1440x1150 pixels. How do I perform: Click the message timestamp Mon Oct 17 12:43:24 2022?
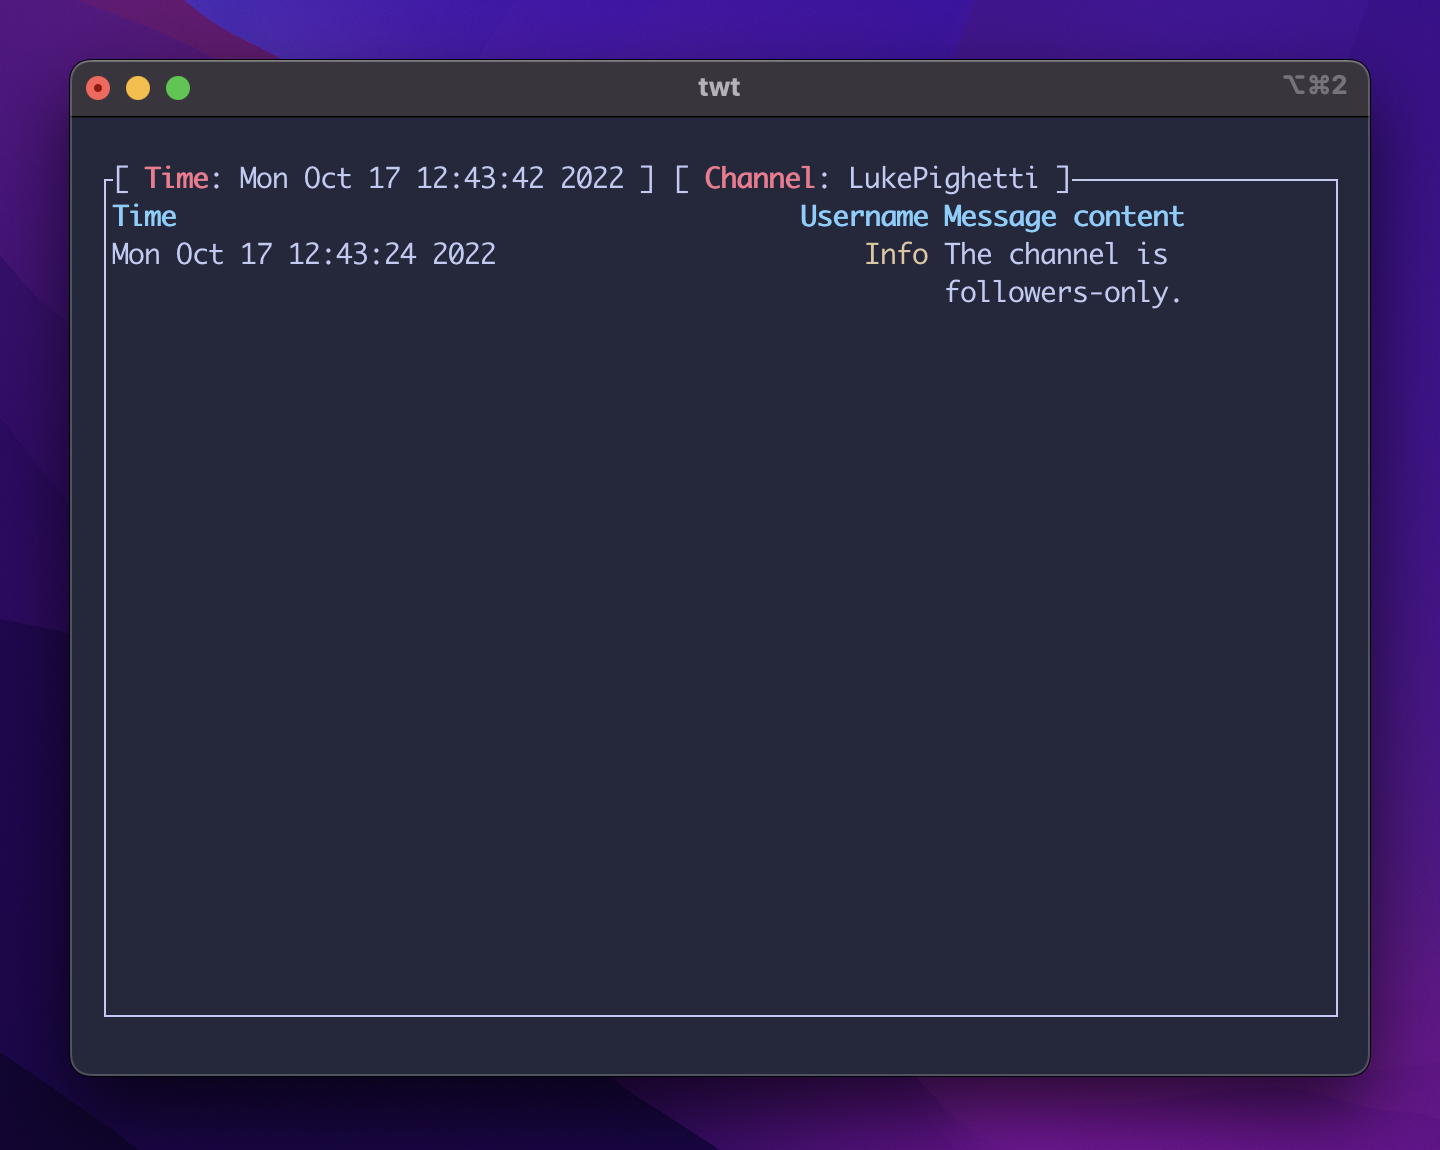pos(304,254)
